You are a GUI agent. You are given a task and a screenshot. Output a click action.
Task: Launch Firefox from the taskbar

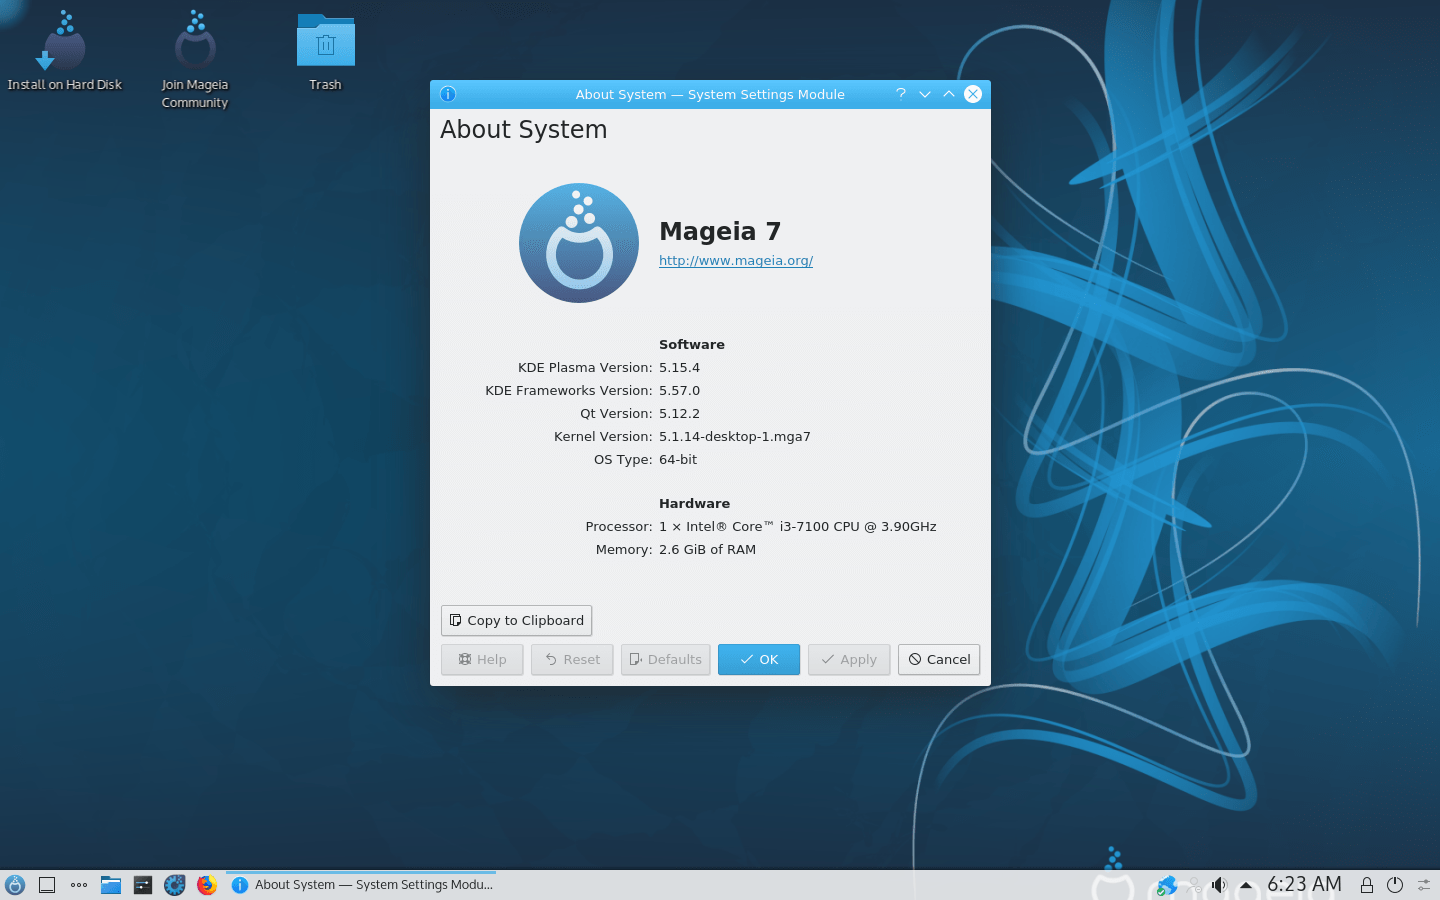pyautogui.click(x=207, y=885)
